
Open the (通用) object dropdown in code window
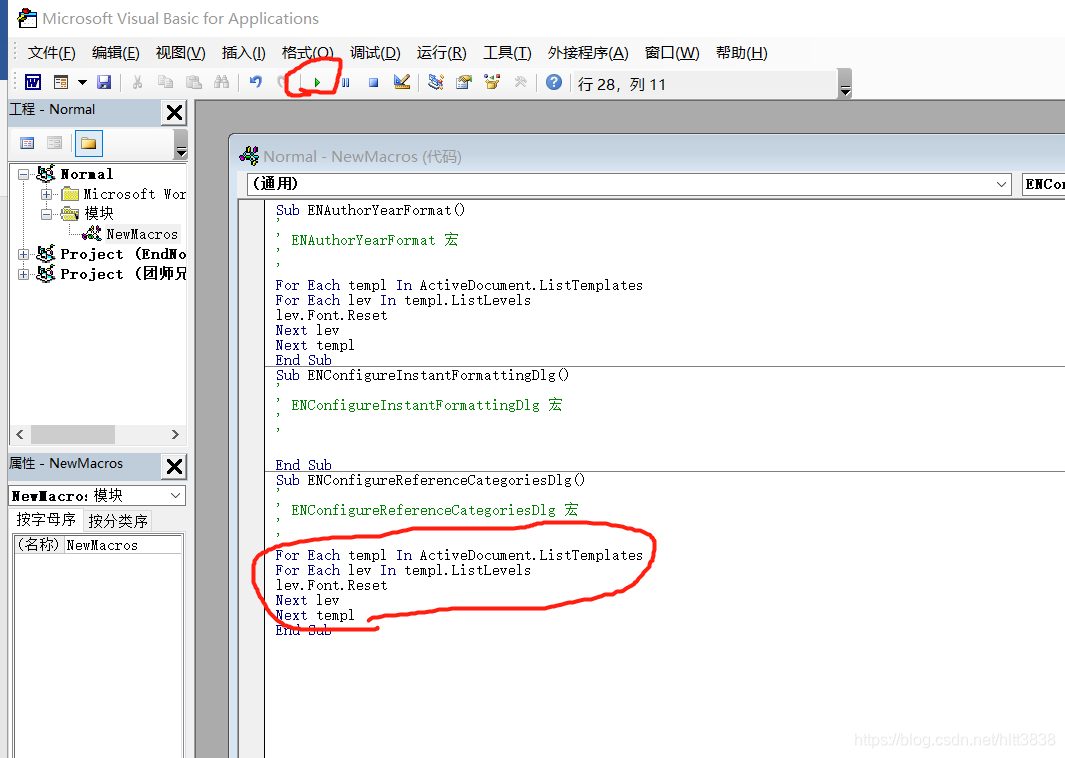(1001, 184)
